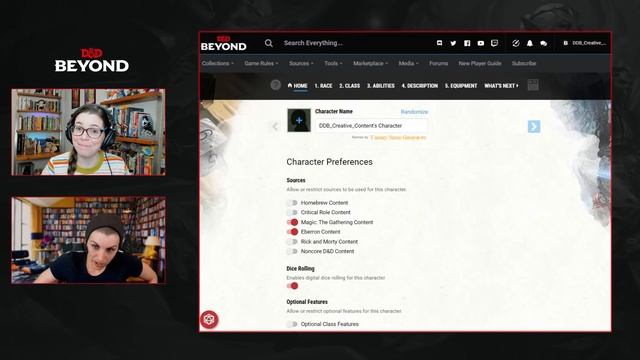Go to 3. Abilities tab
Screen dimensions: 640x360
tap(381, 86)
